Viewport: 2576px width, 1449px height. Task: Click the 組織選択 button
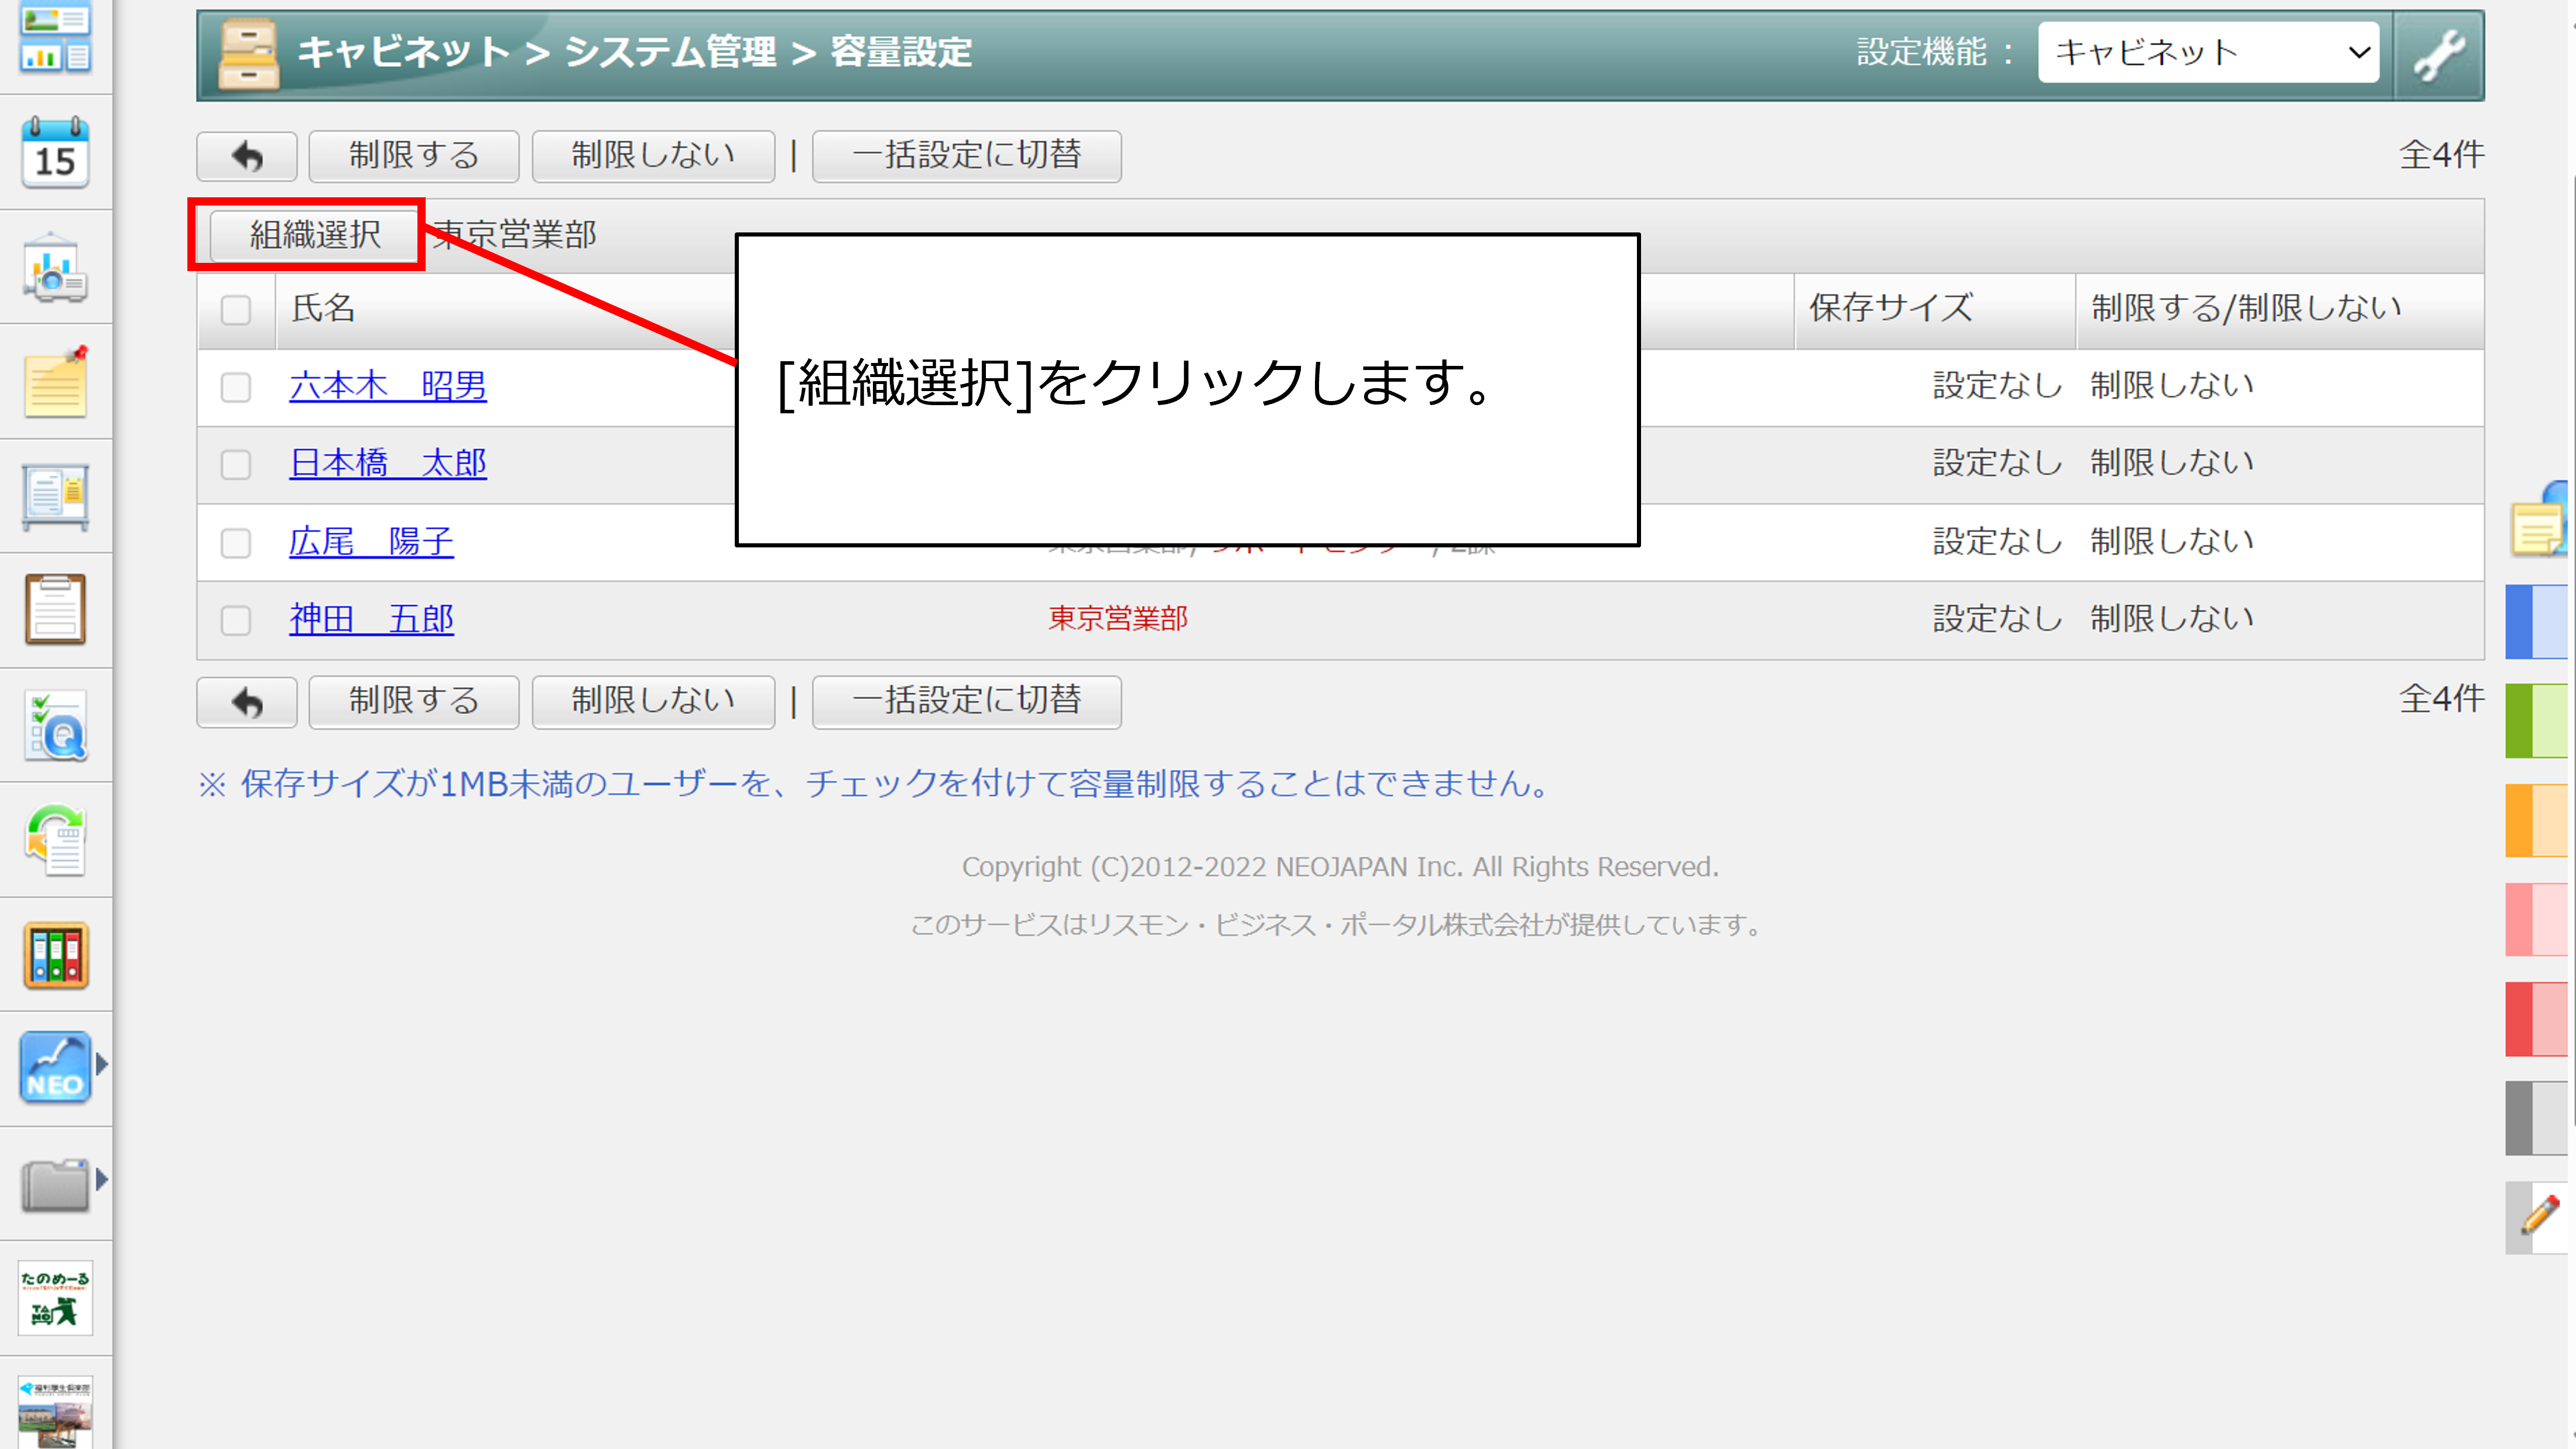click(x=314, y=235)
